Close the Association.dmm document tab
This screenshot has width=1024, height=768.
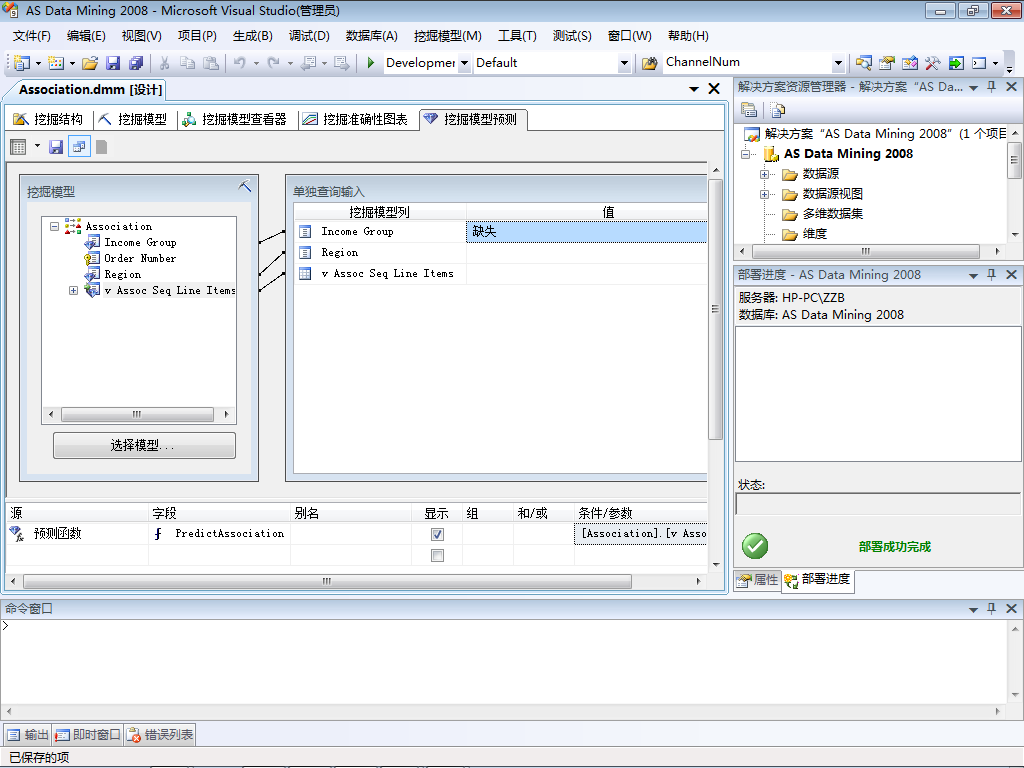[x=714, y=89]
